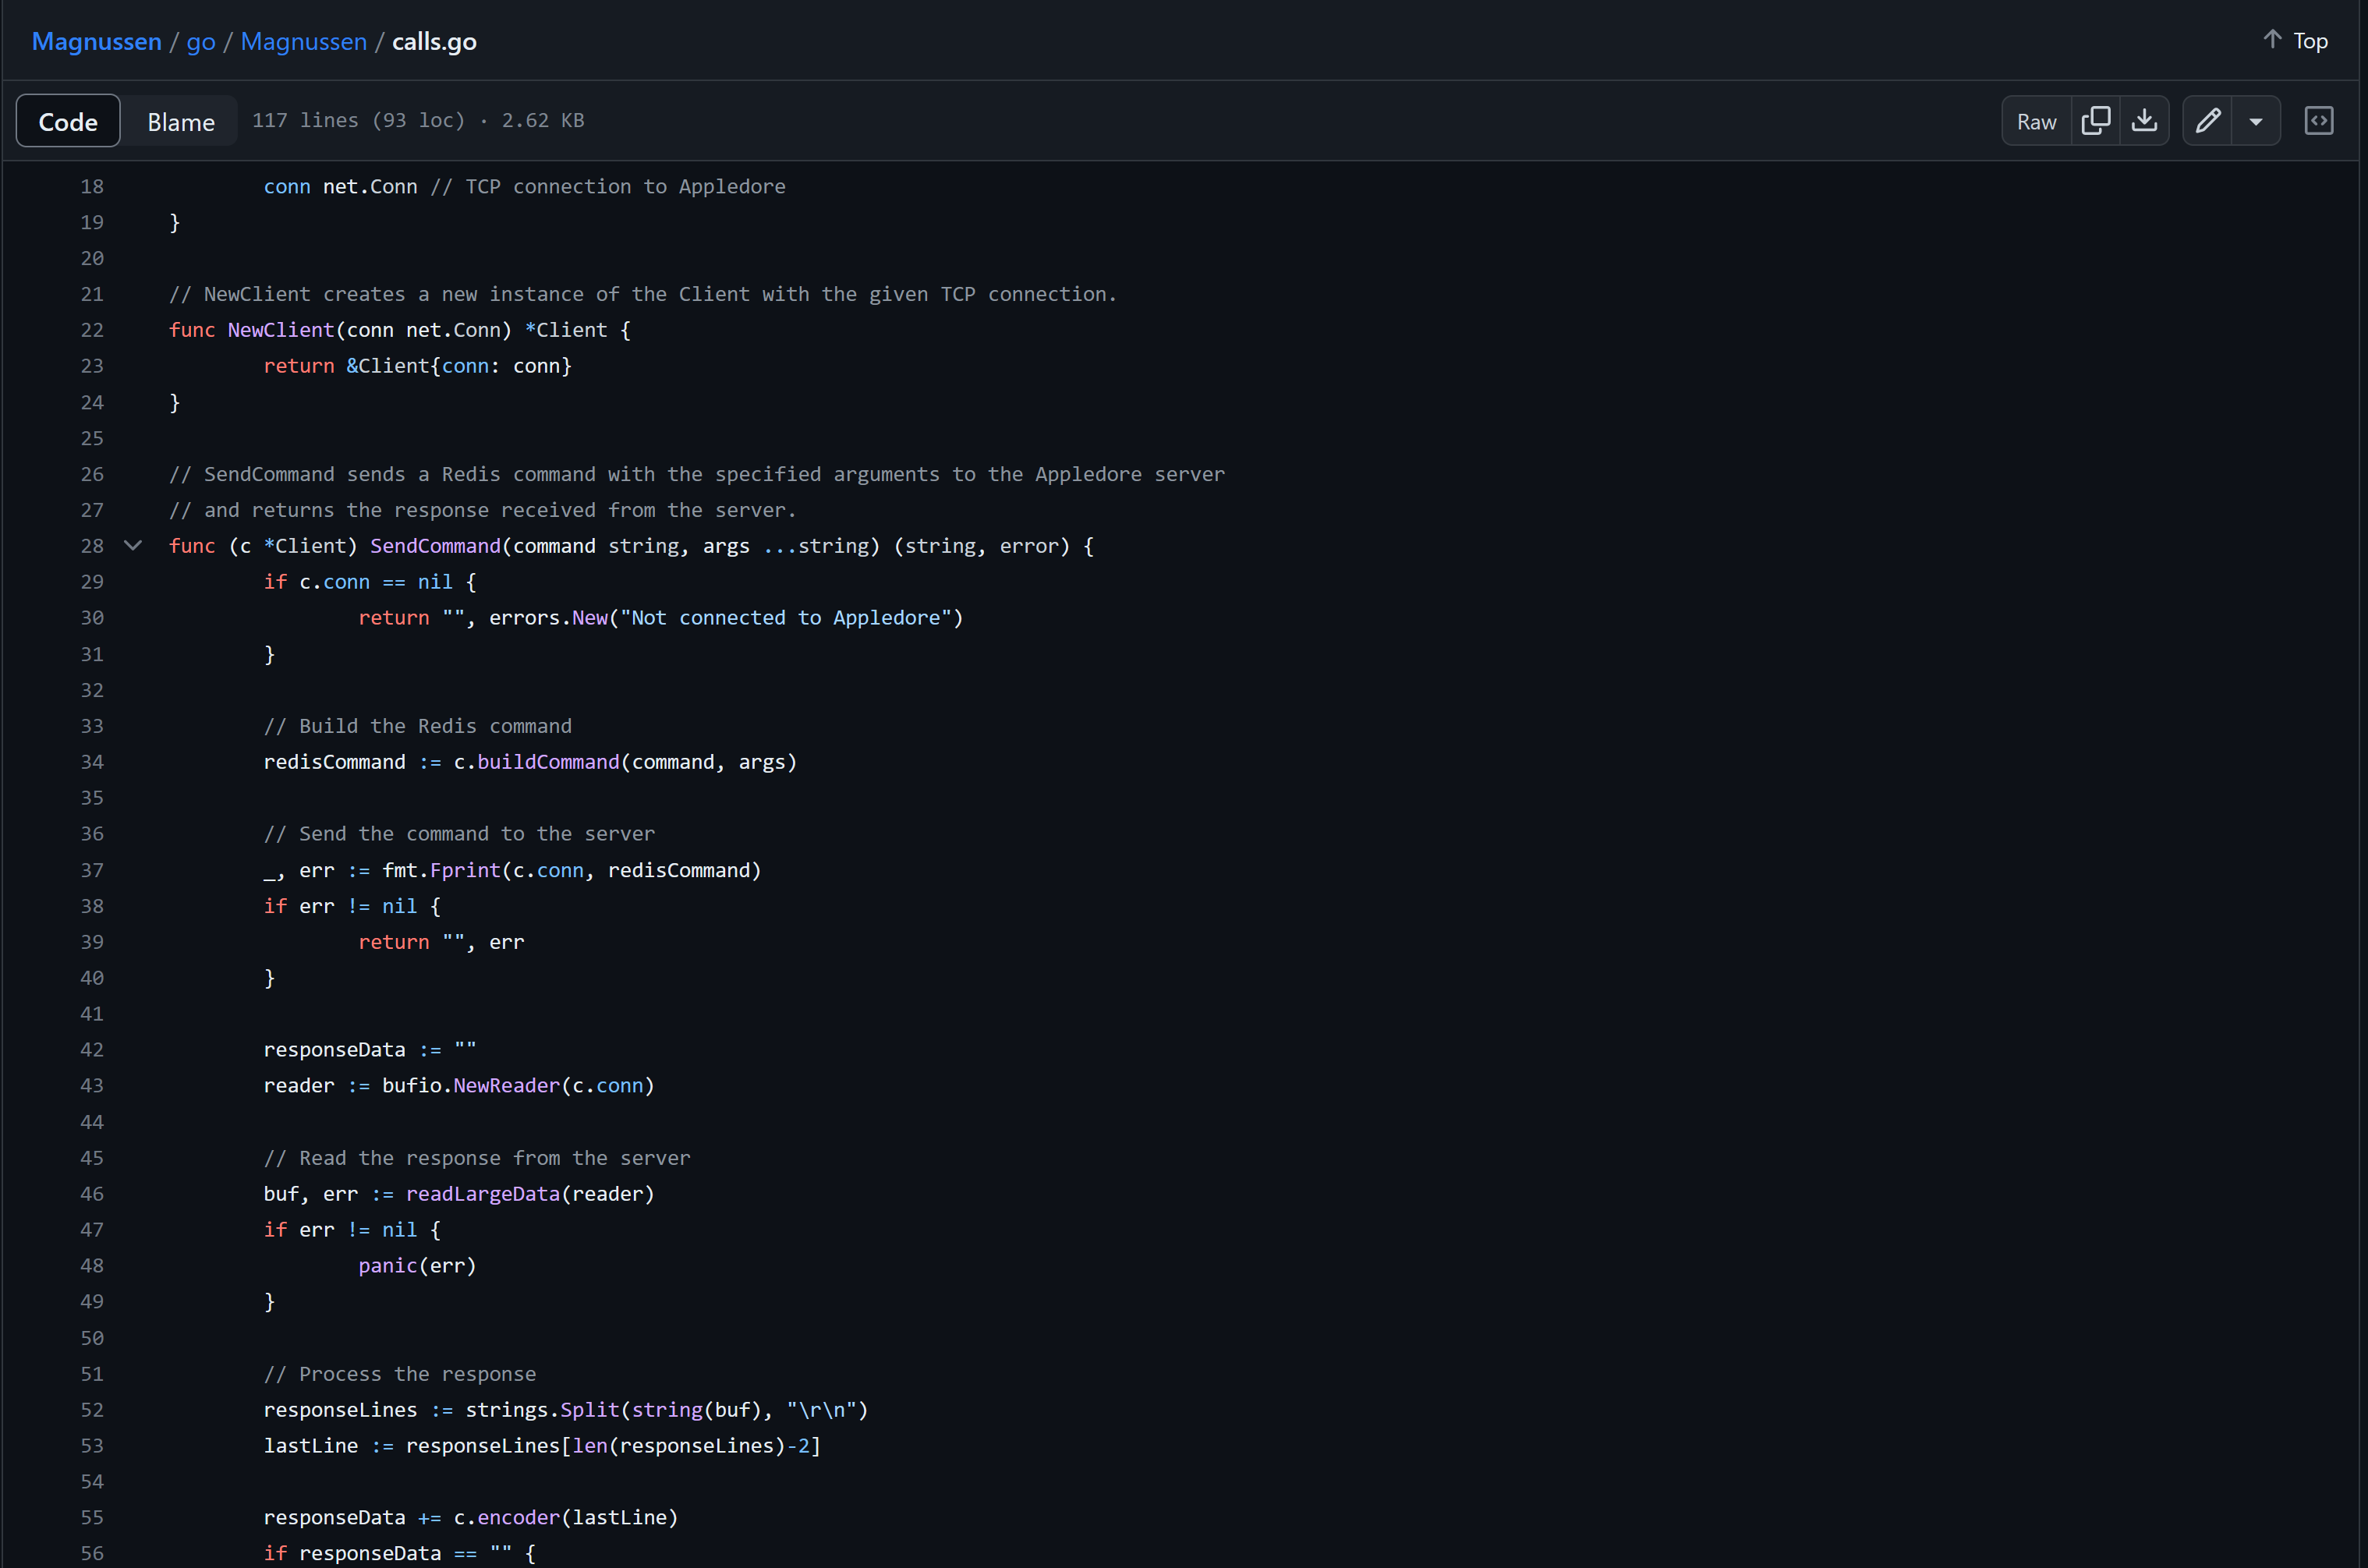Open the Raw file view

(x=2036, y=121)
